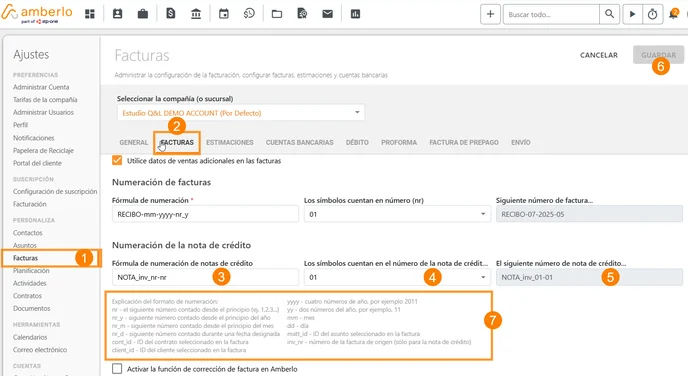This screenshot has width=688, height=376.
Task: Switch to the FACTURAS tab
Action: click(x=177, y=142)
